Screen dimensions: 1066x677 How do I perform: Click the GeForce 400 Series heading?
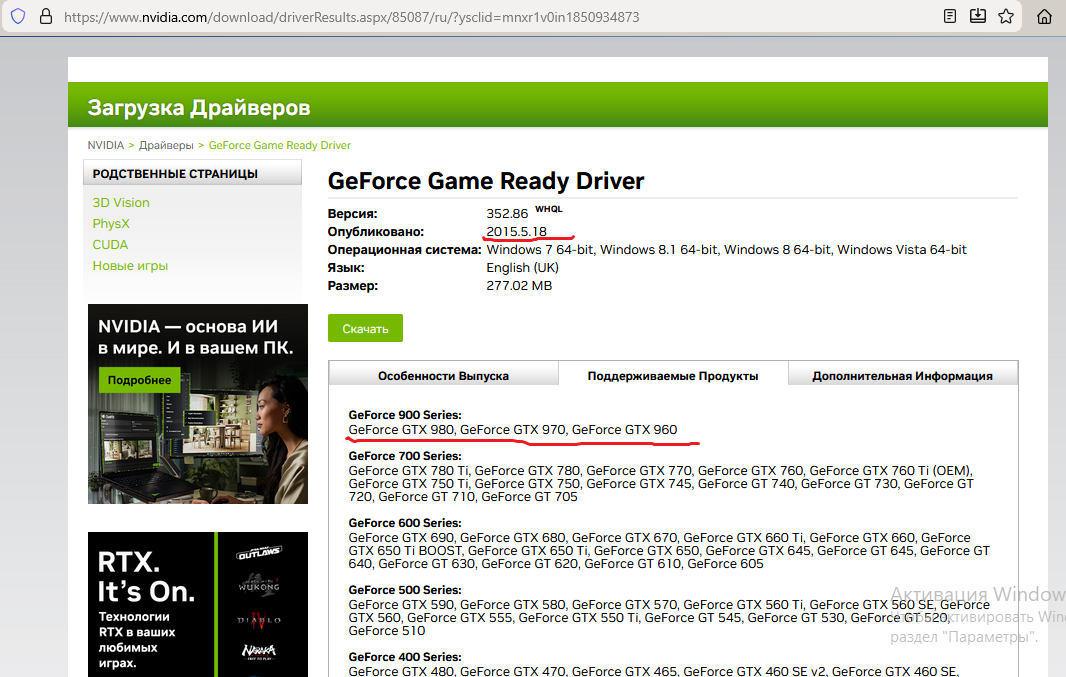click(x=405, y=657)
